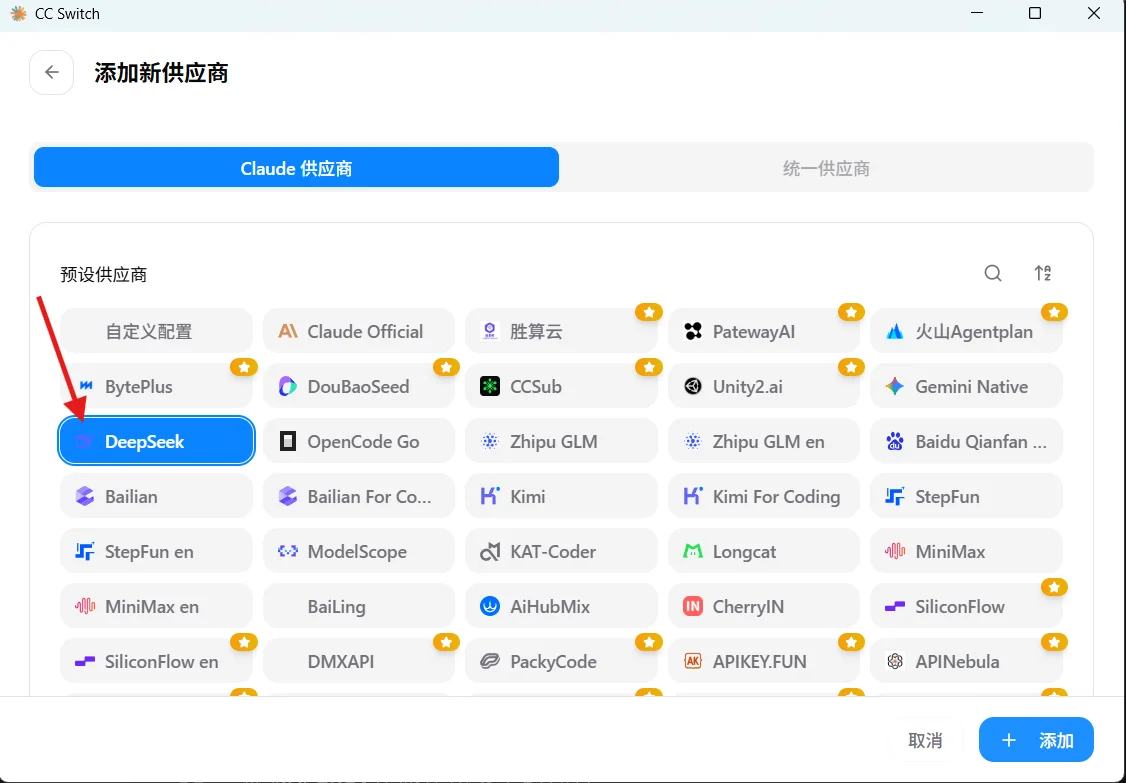
Task: Select the StepFun en preset
Action: tap(157, 552)
